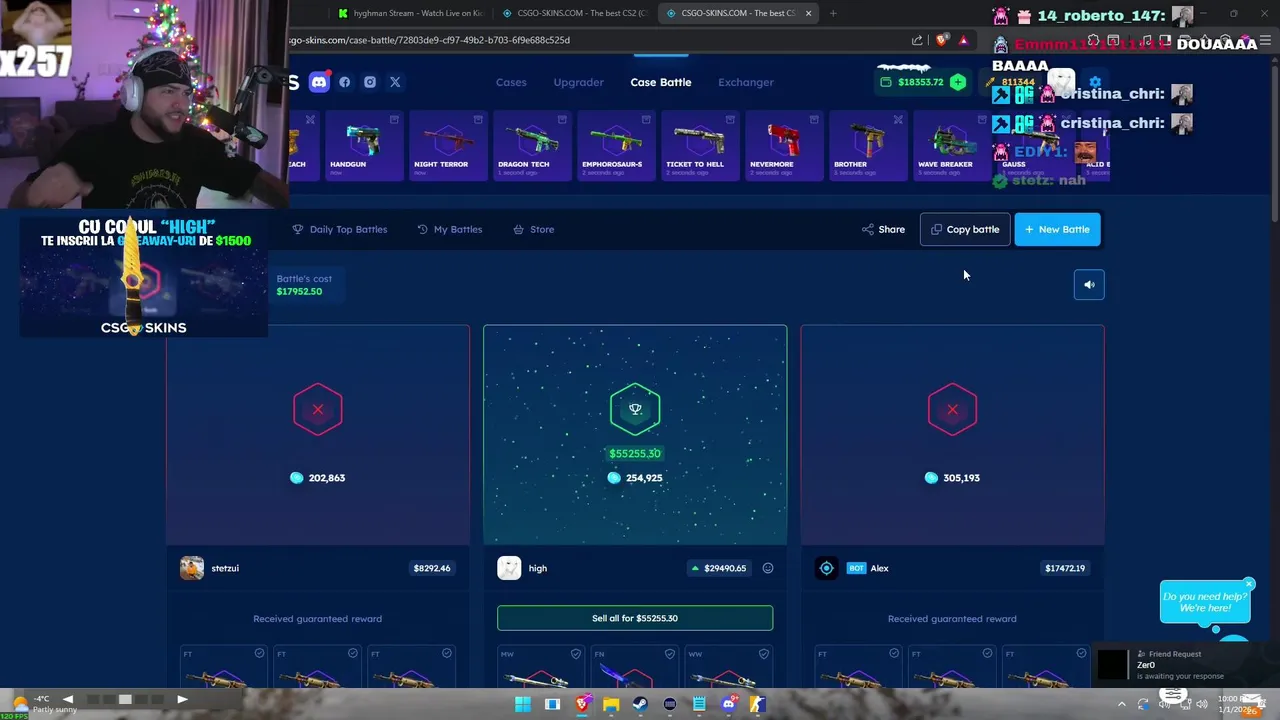The image size is (1280, 720).
Task: Go to the Cases tab
Action: click(x=511, y=82)
